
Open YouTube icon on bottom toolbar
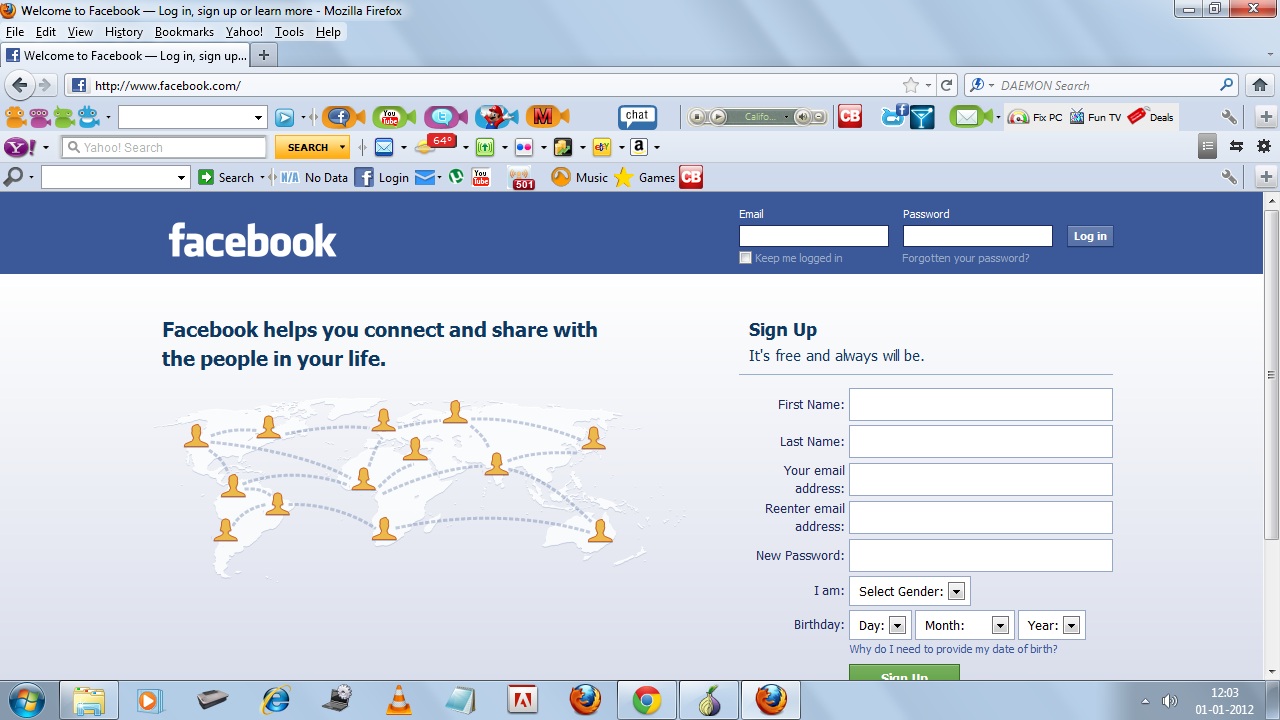(481, 177)
